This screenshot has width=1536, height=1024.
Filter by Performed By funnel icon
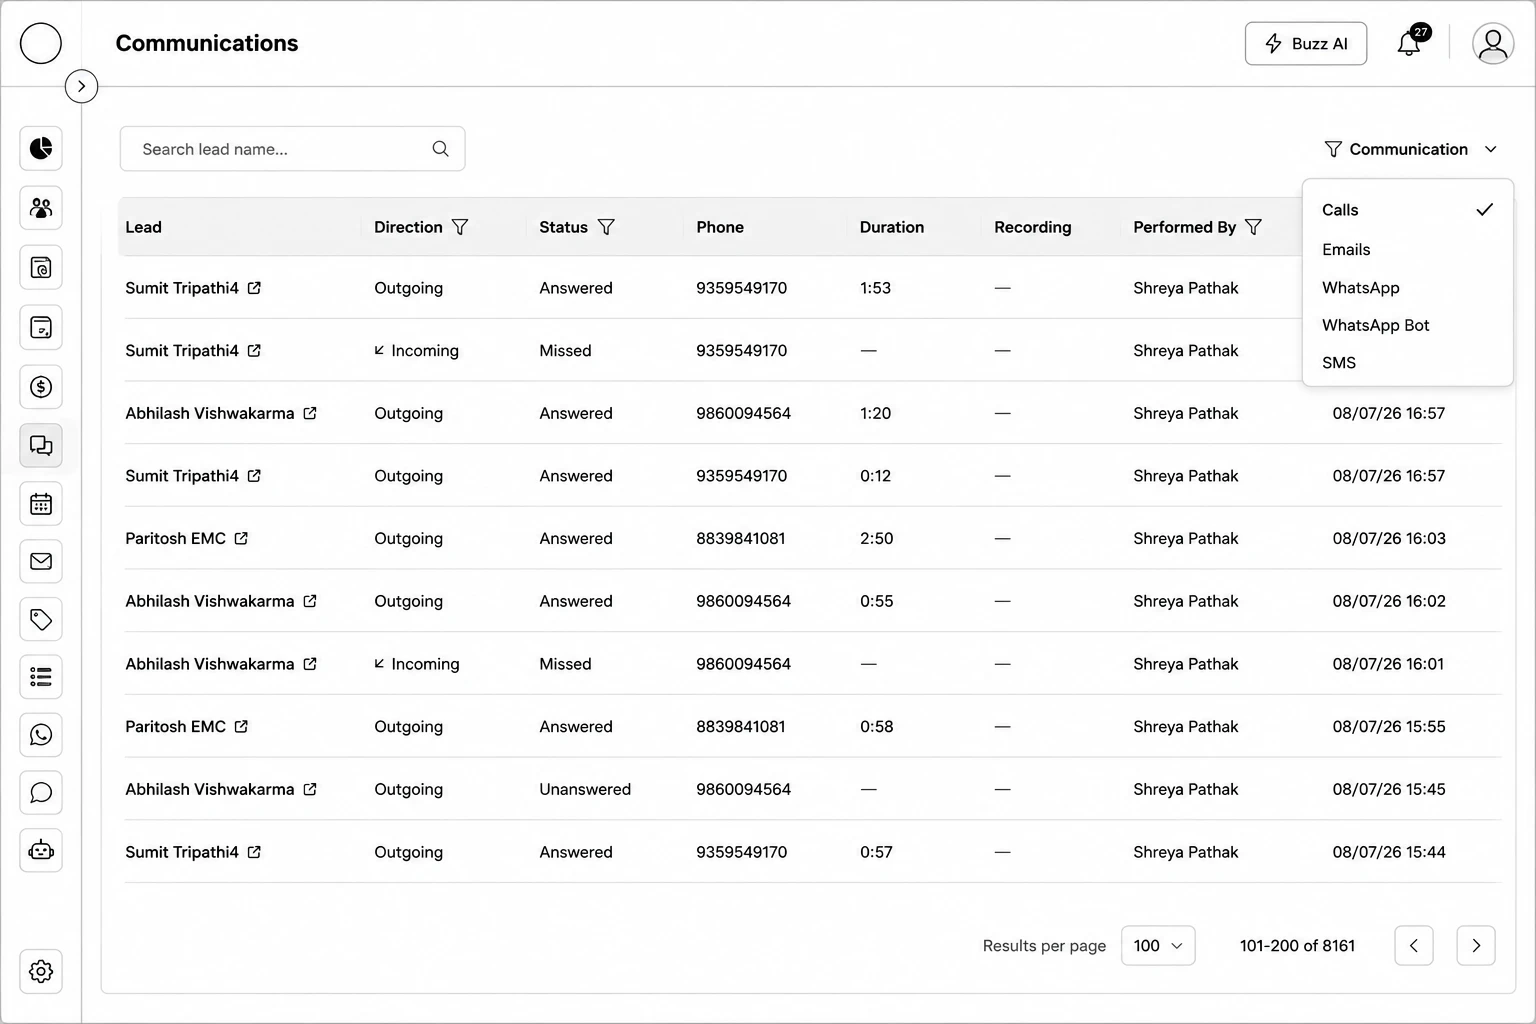point(1253,227)
